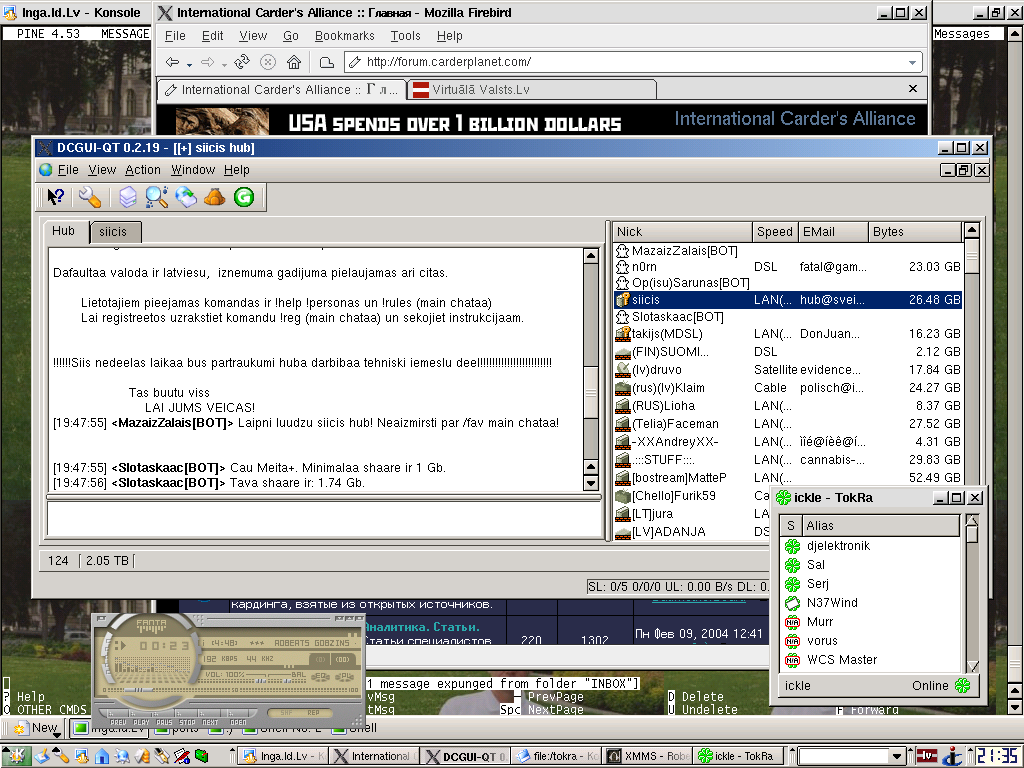This screenshot has width=1024, height=768.
Task: Click the ickle Online status flower icon
Action: [963, 685]
